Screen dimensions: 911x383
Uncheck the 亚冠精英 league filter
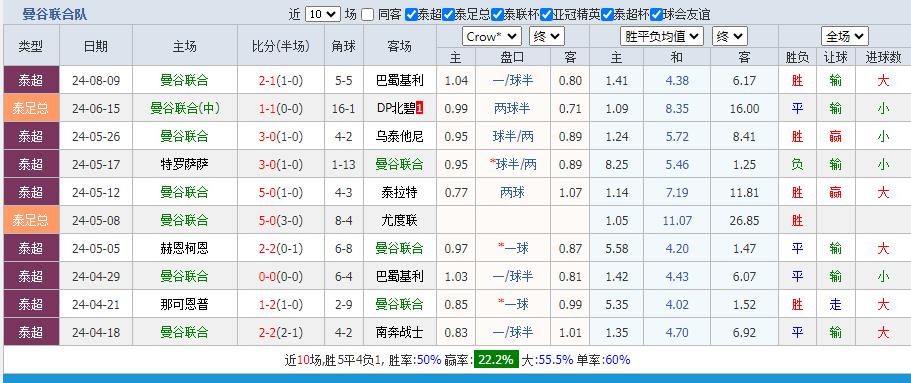pyautogui.click(x=545, y=15)
